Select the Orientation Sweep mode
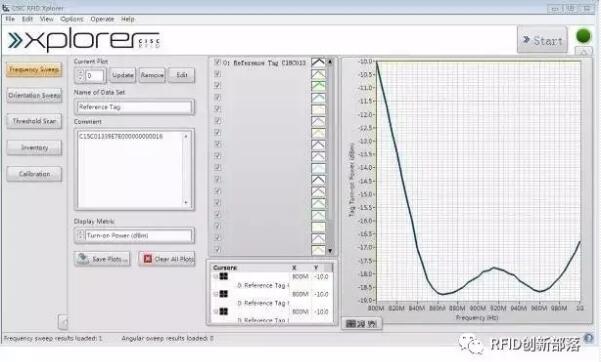The width and height of the screenshot is (601, 362). 34,95
